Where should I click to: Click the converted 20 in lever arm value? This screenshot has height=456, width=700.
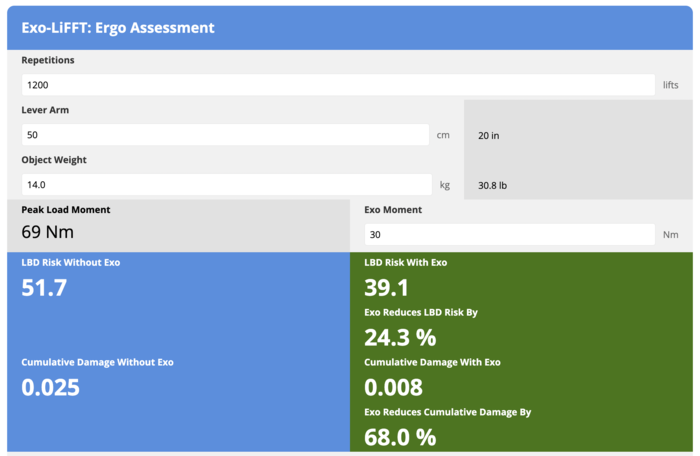[490, 135]
